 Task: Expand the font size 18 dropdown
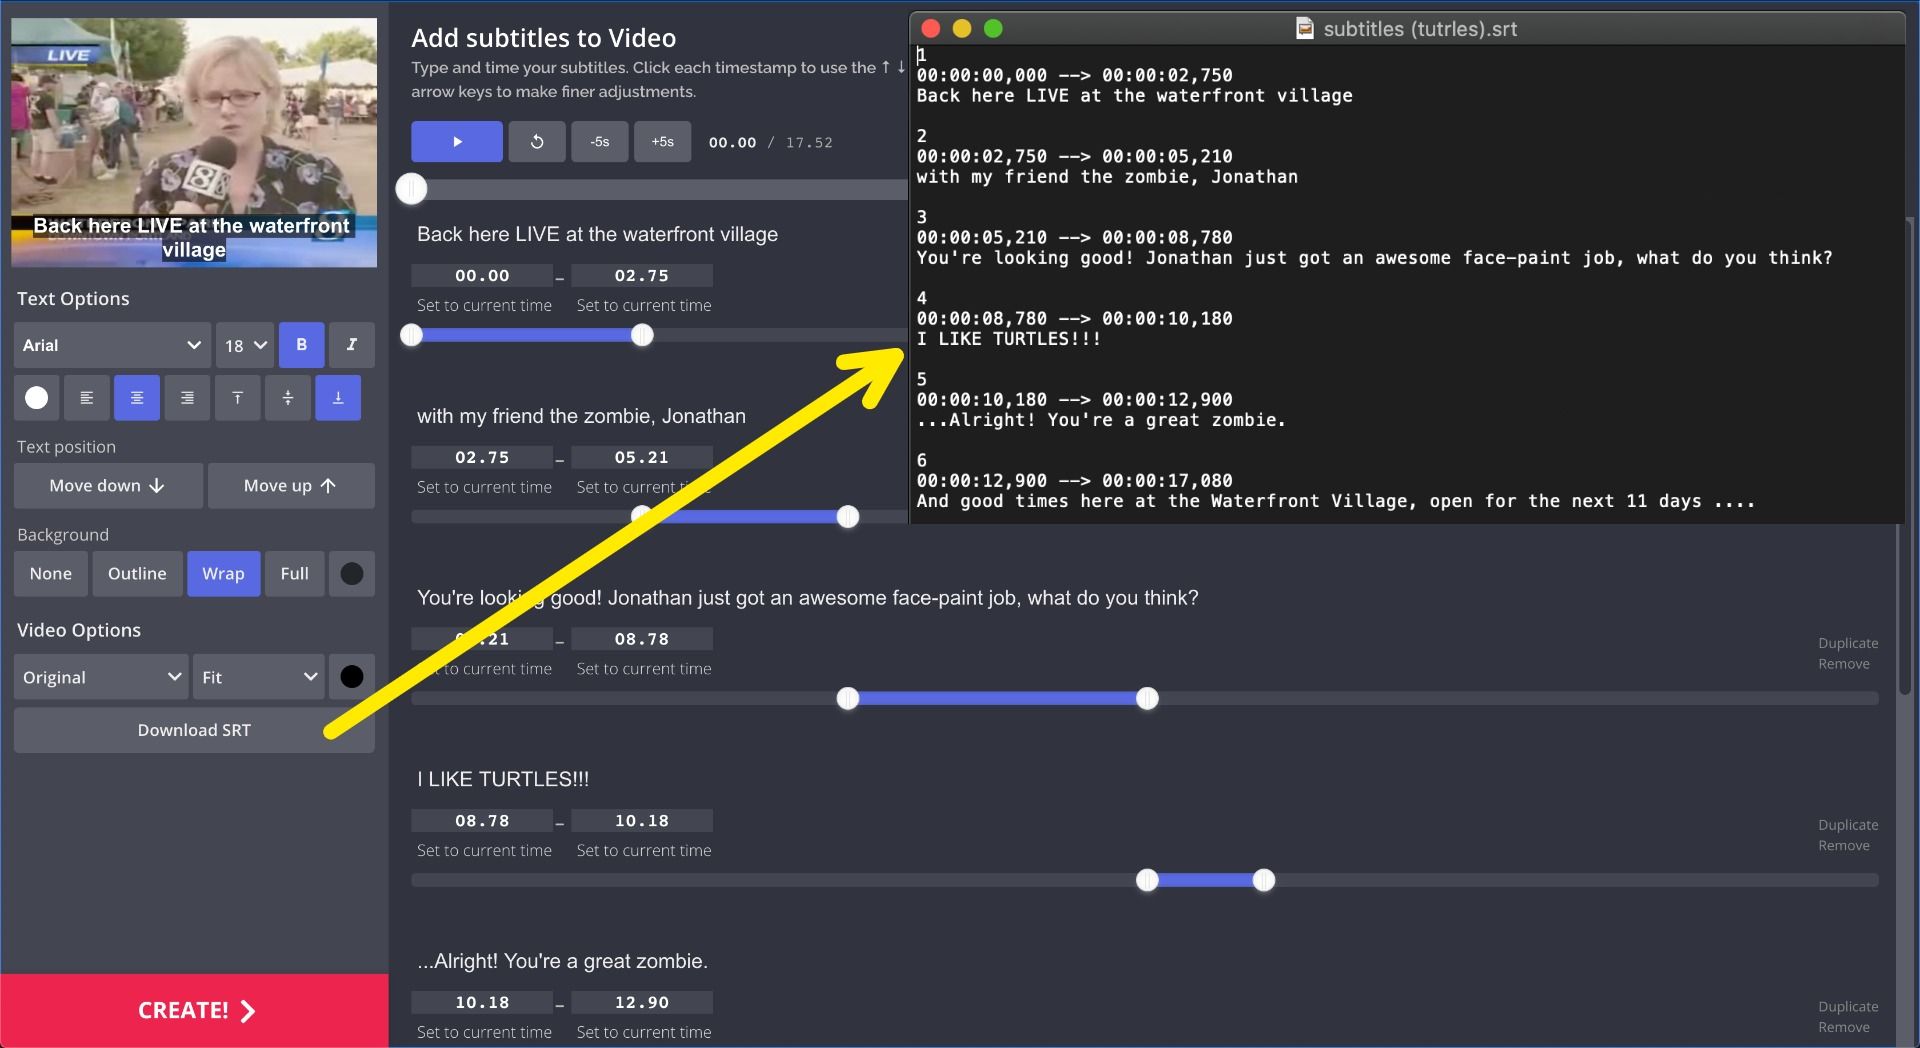pyautogui.click(x=245, y=345)
